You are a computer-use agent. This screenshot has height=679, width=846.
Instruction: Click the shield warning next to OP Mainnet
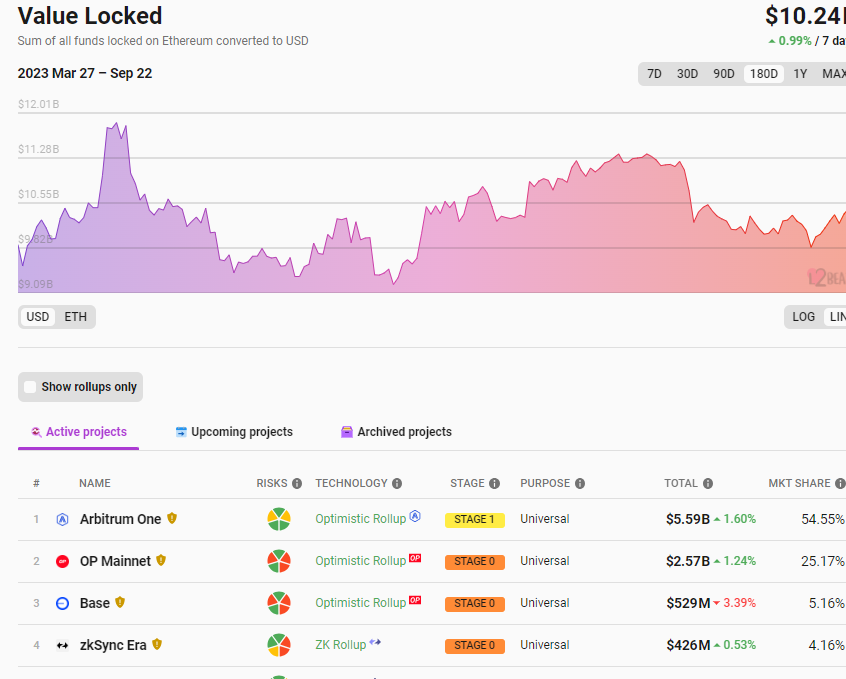[x=161, y=560]
